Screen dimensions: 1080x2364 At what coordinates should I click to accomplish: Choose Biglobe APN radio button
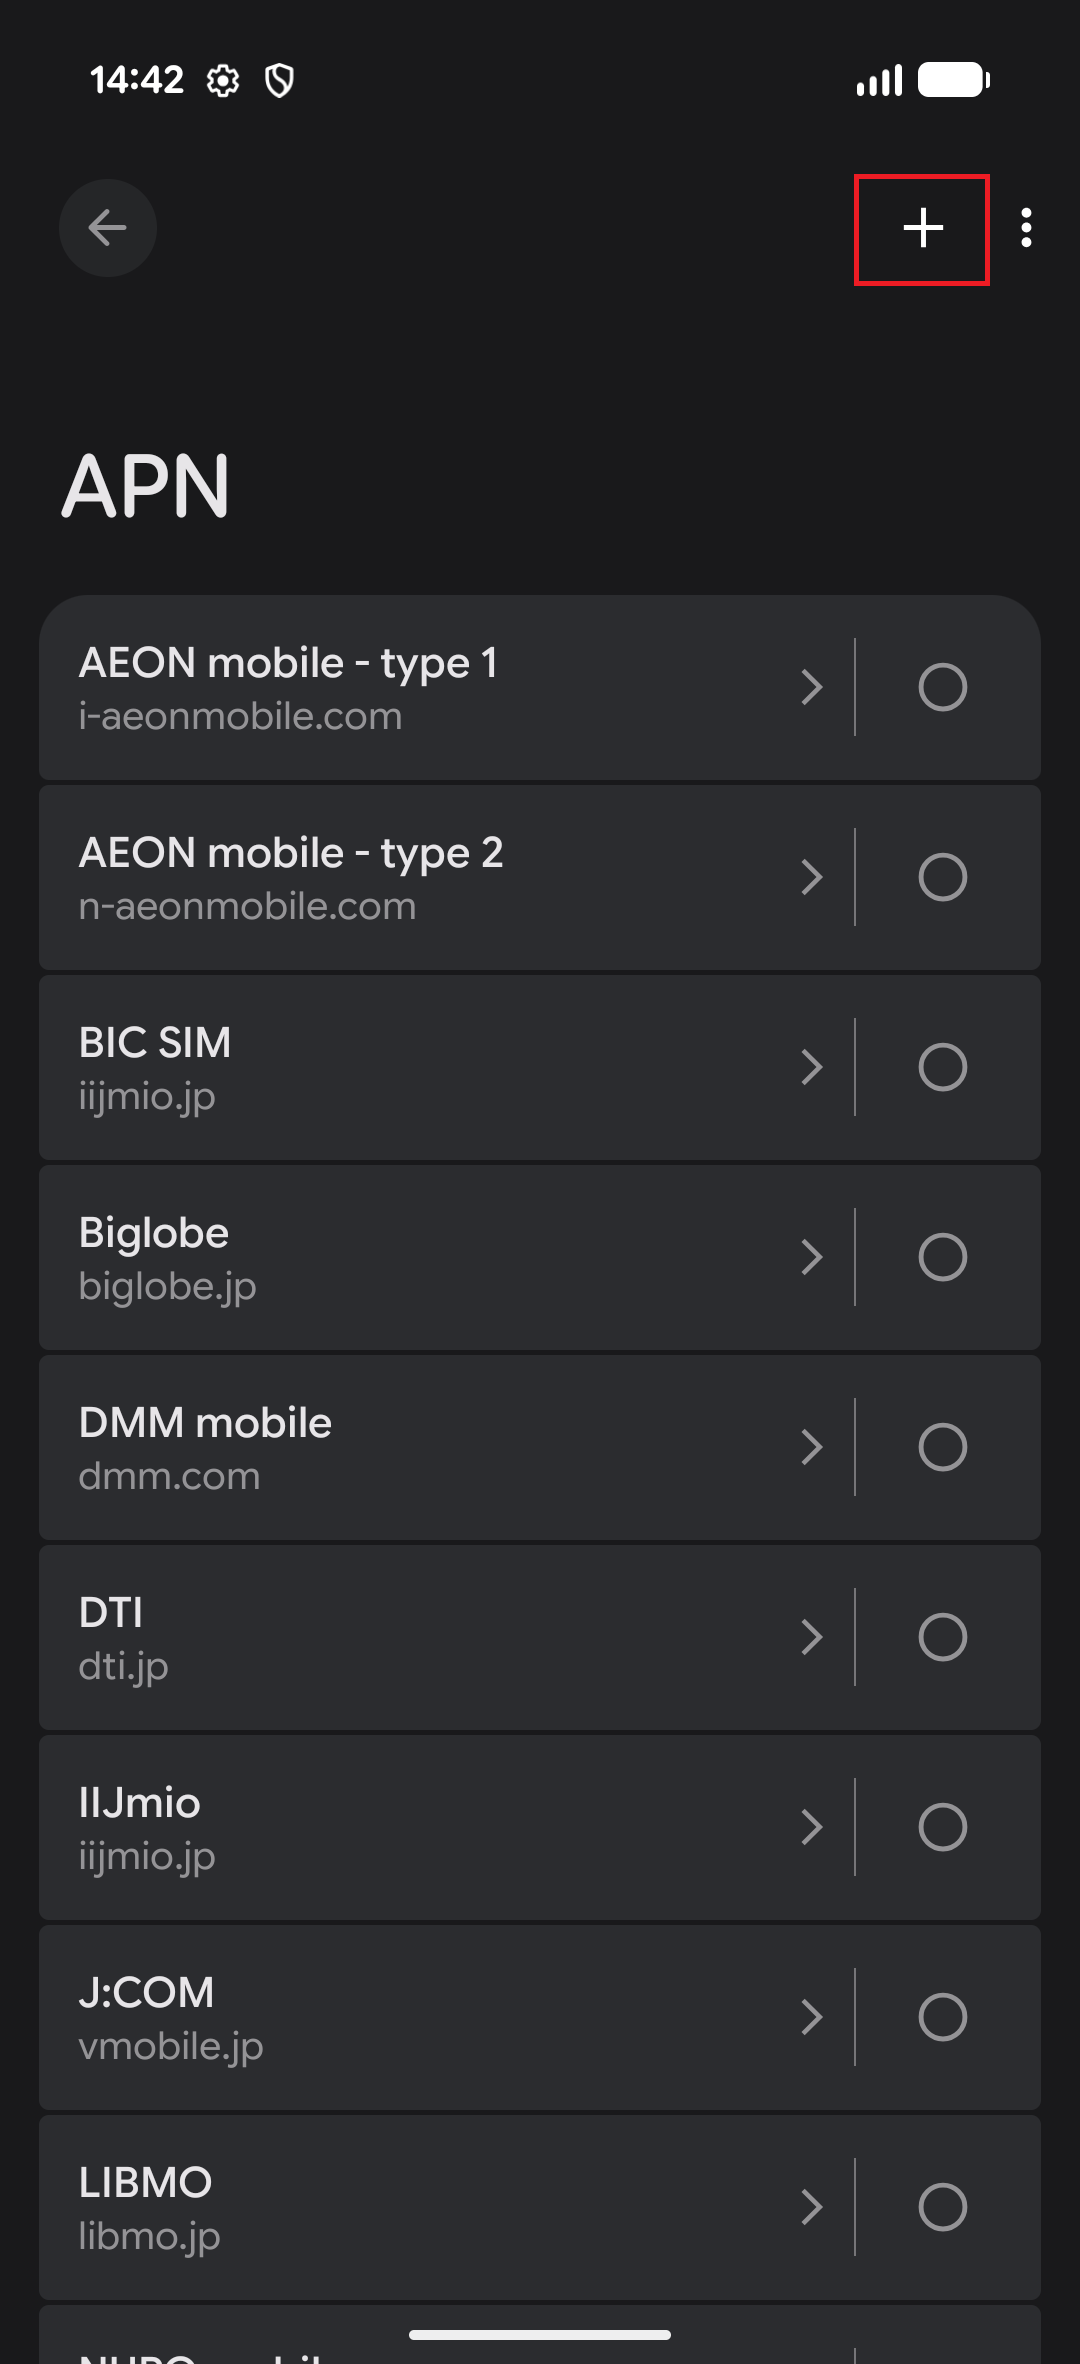(942, 1257)
